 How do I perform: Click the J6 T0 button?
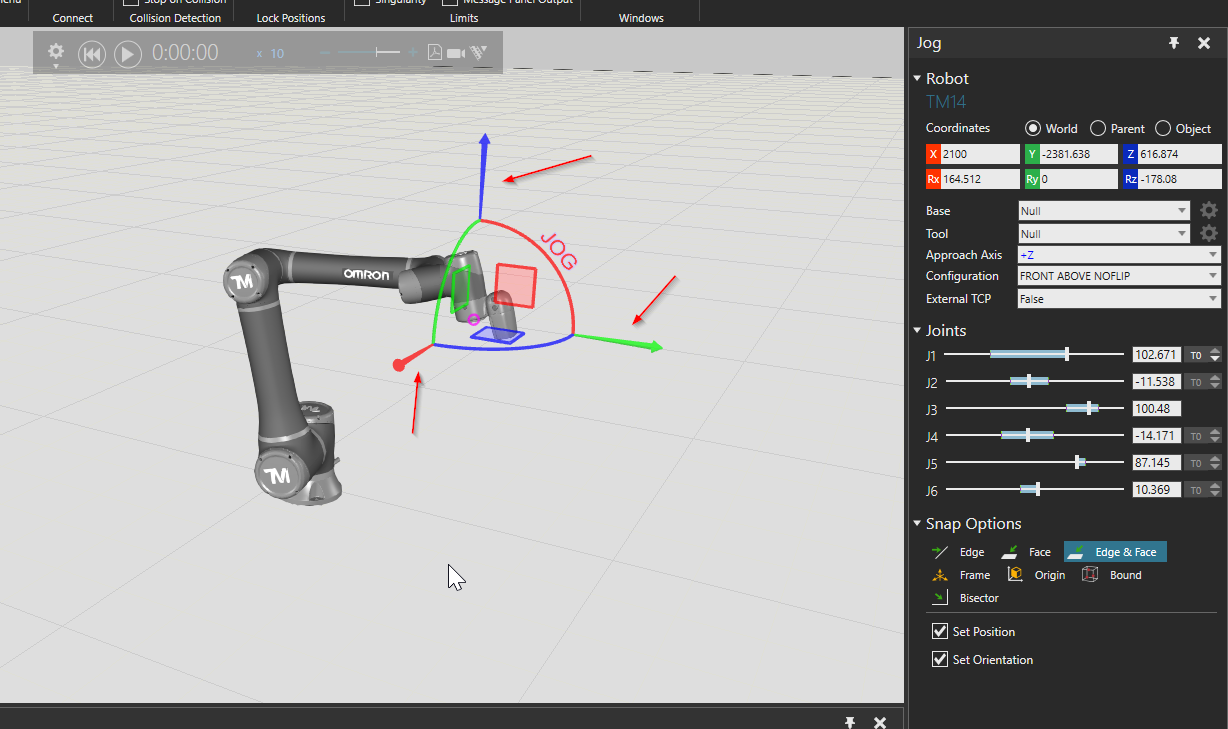point(1195,490)
